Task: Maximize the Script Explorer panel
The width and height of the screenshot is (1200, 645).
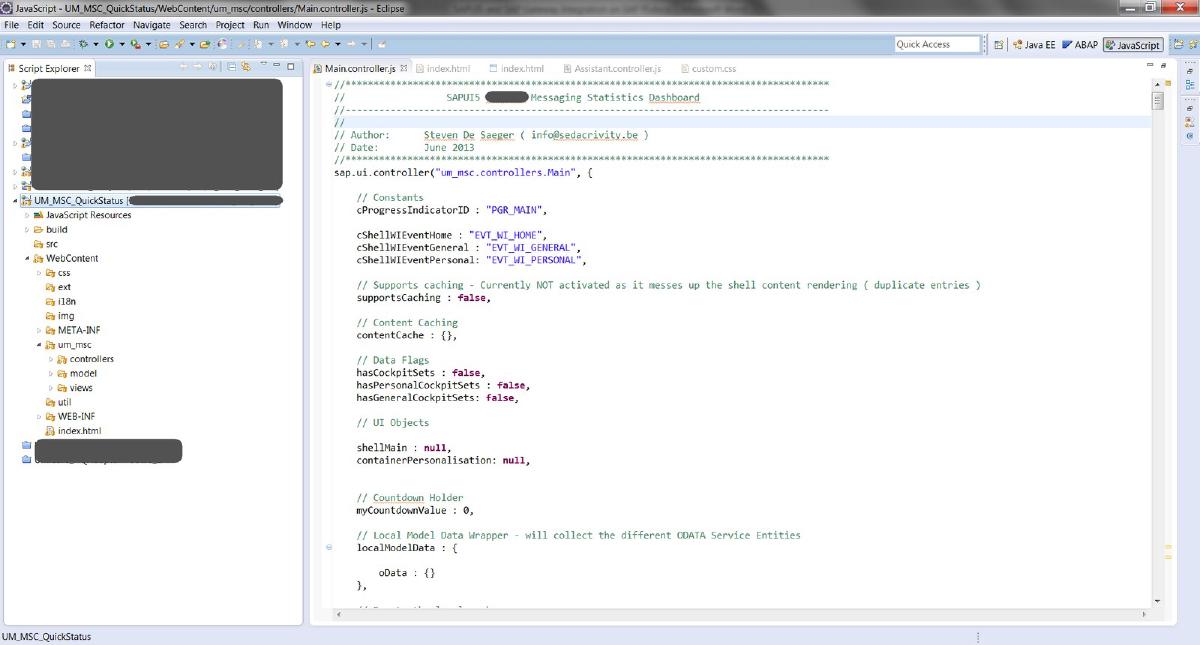Action: click(x=290, y=67)
